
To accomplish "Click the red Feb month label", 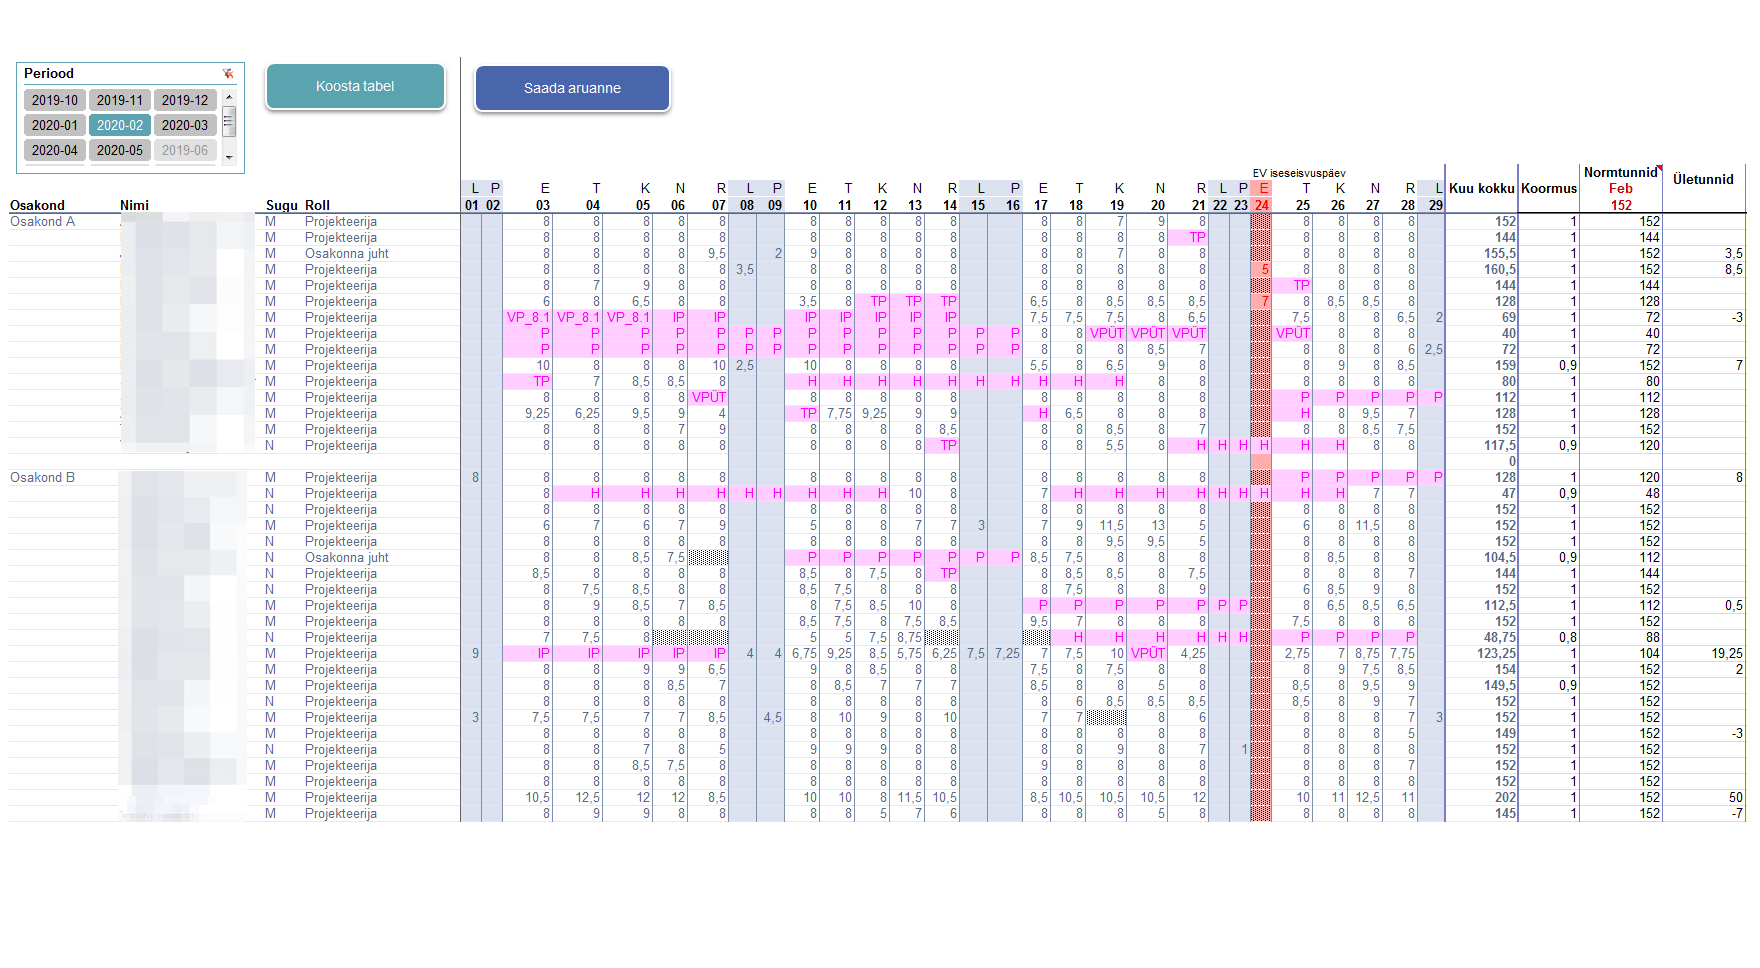I will pos(1620,188).
